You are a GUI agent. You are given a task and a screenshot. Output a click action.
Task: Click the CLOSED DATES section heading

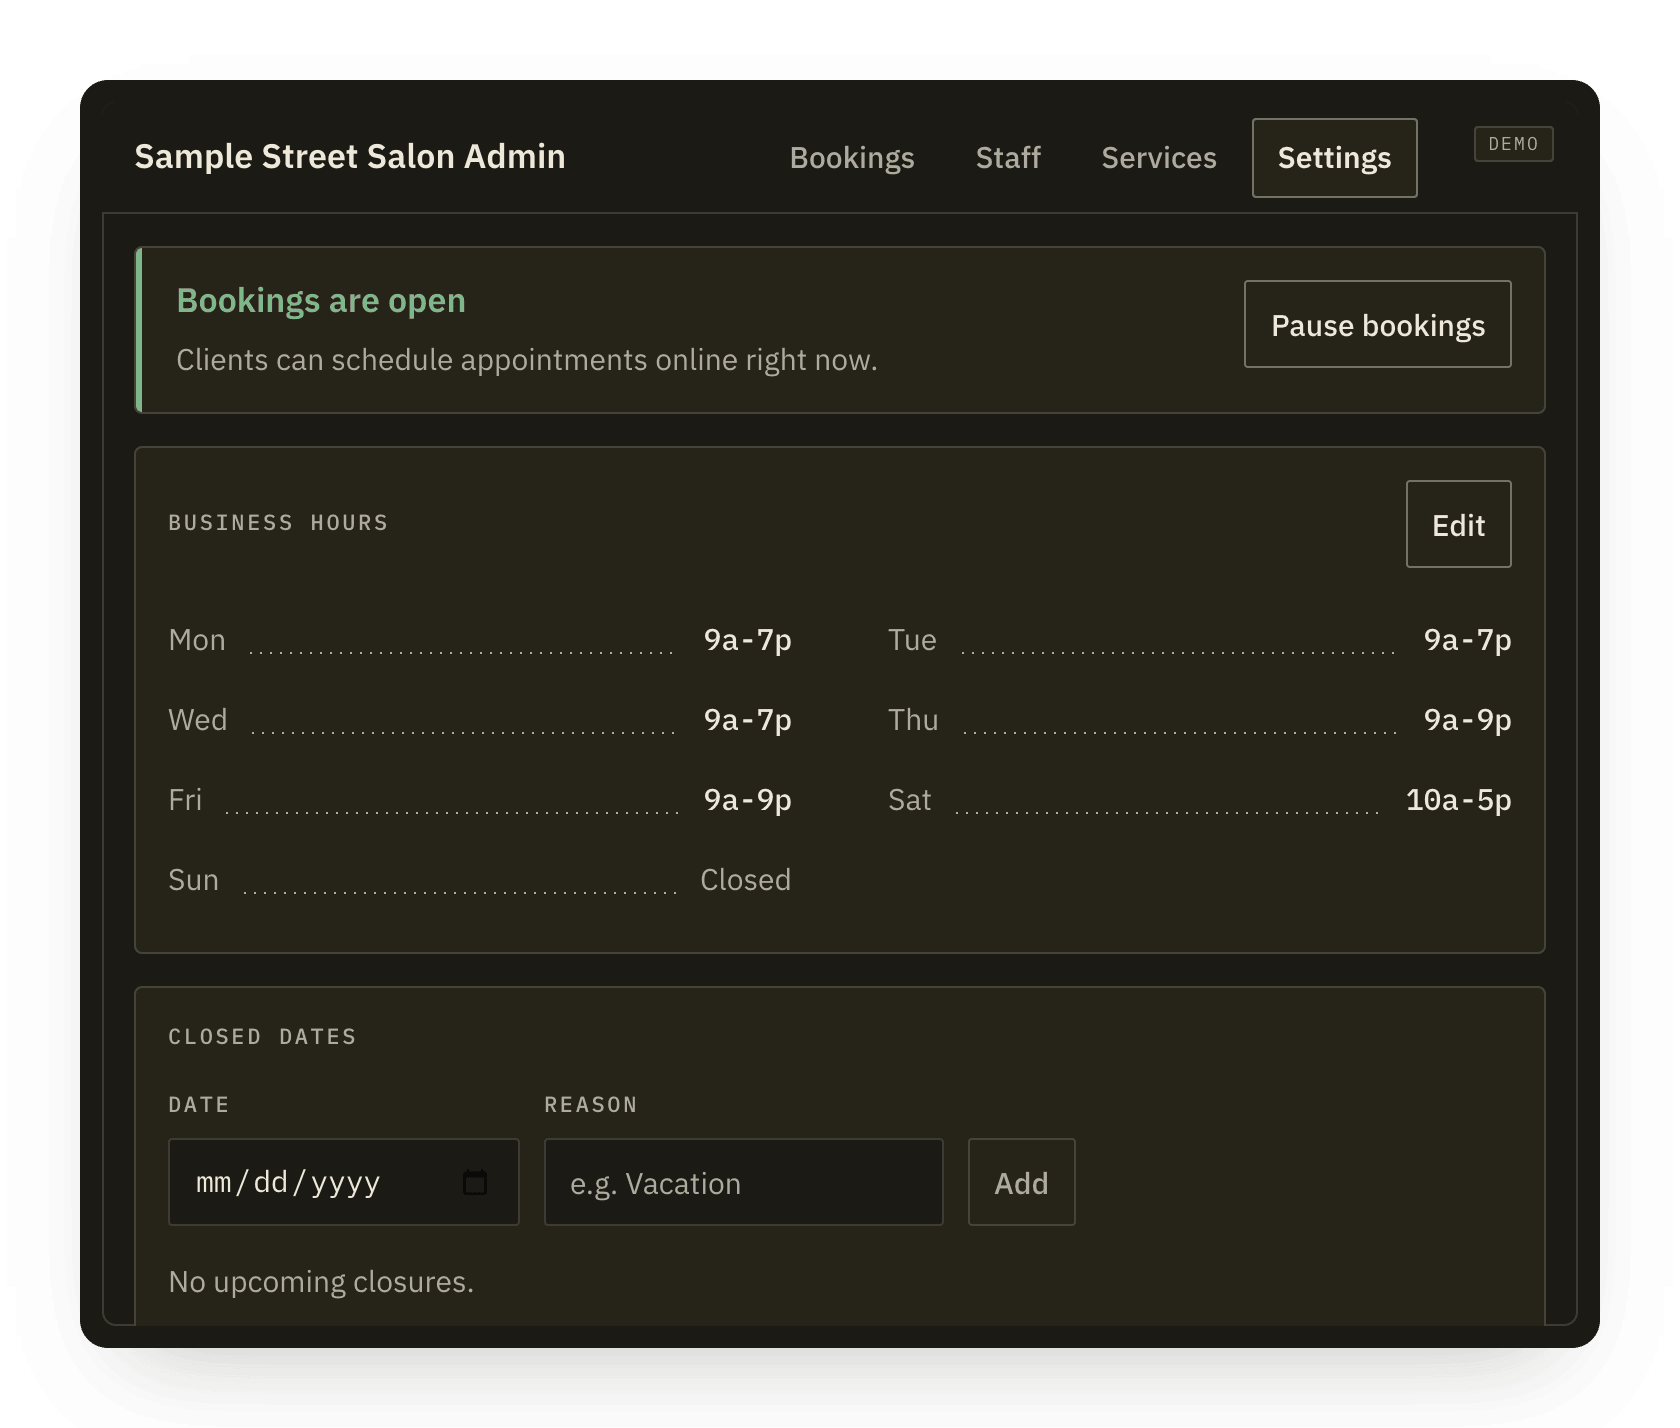pyautogui.click(x=262, y=1037)
